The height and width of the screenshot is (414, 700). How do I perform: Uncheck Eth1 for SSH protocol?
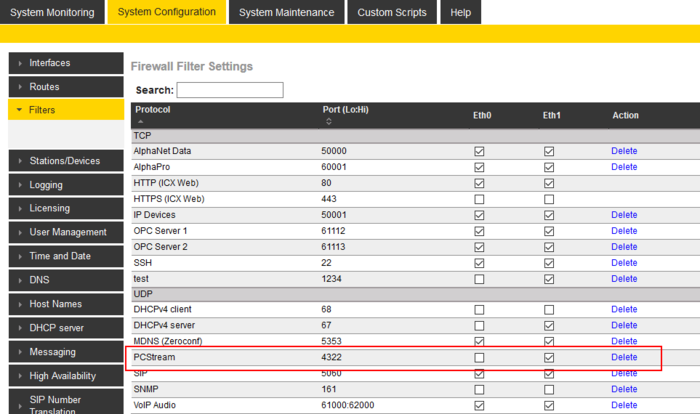[549, 263]
